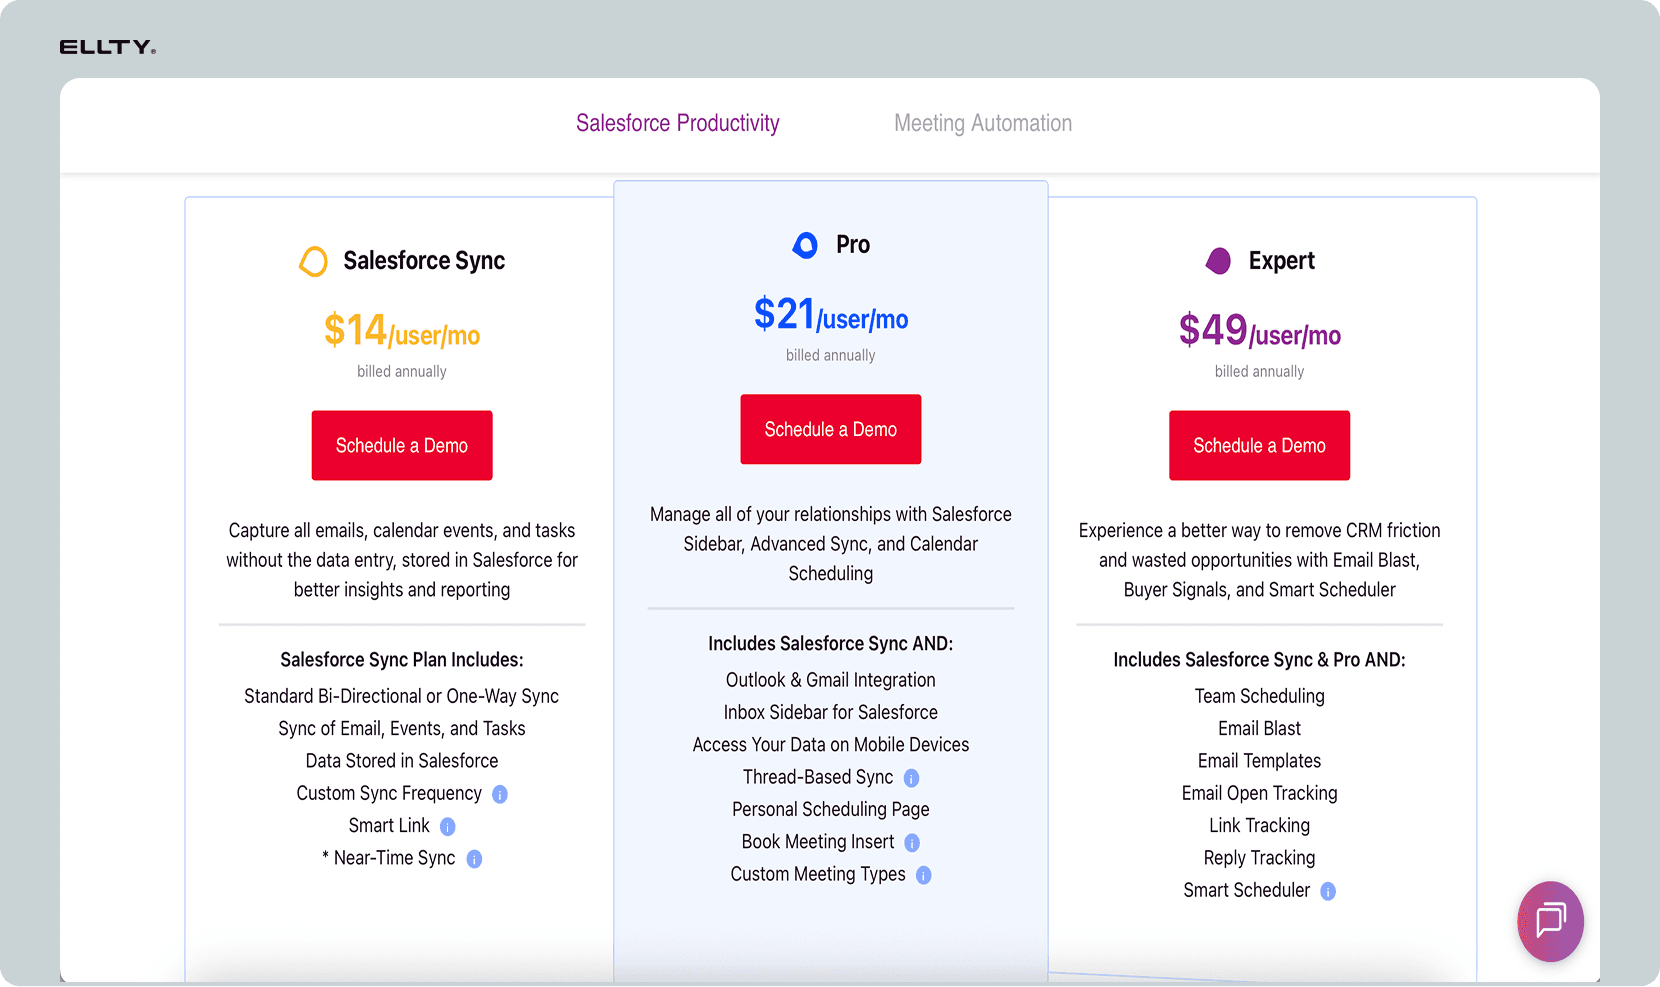Click the Salesforce Sync plan yellow icon

pyautogui.click(x=314, y=261)
